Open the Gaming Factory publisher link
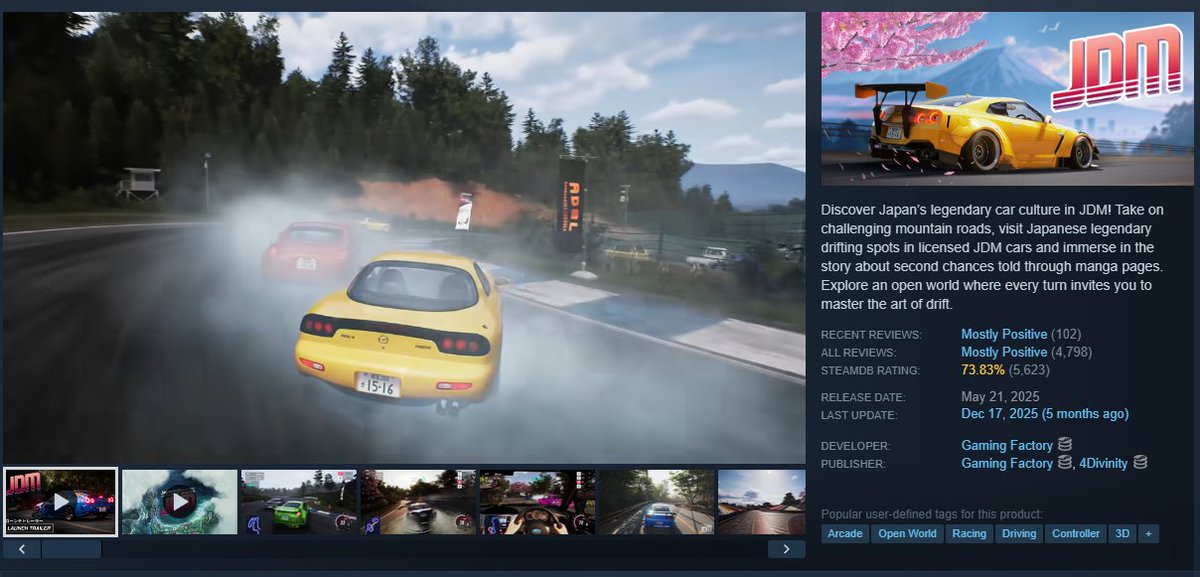 (x=1007, y=463)
